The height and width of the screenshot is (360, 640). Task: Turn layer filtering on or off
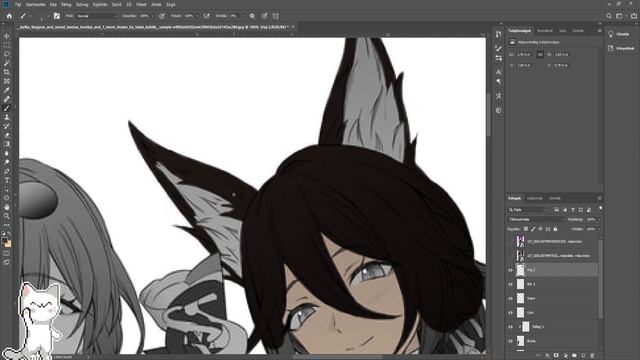point(600,209)
